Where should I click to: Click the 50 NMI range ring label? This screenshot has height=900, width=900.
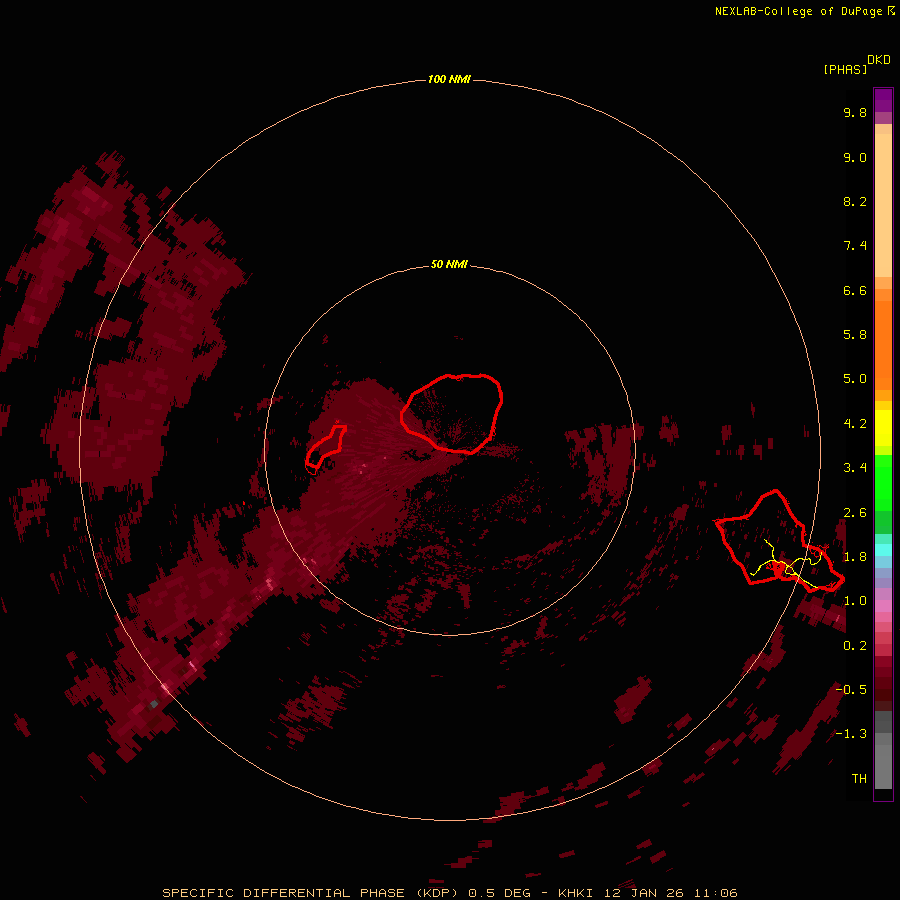tap(449, 265)
